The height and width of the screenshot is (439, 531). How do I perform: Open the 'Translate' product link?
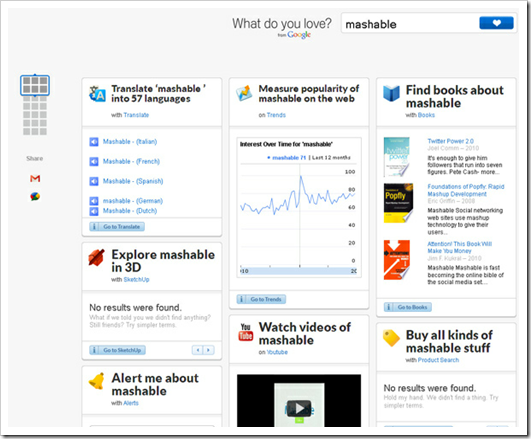tap(136, 115)
